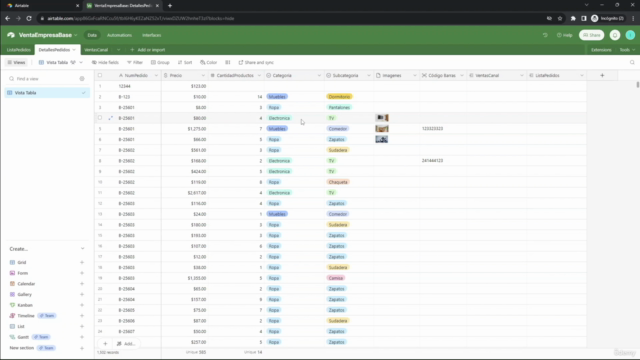640x360 pixels.
Task: Click the user account avatar
Action: coord(630,35)
